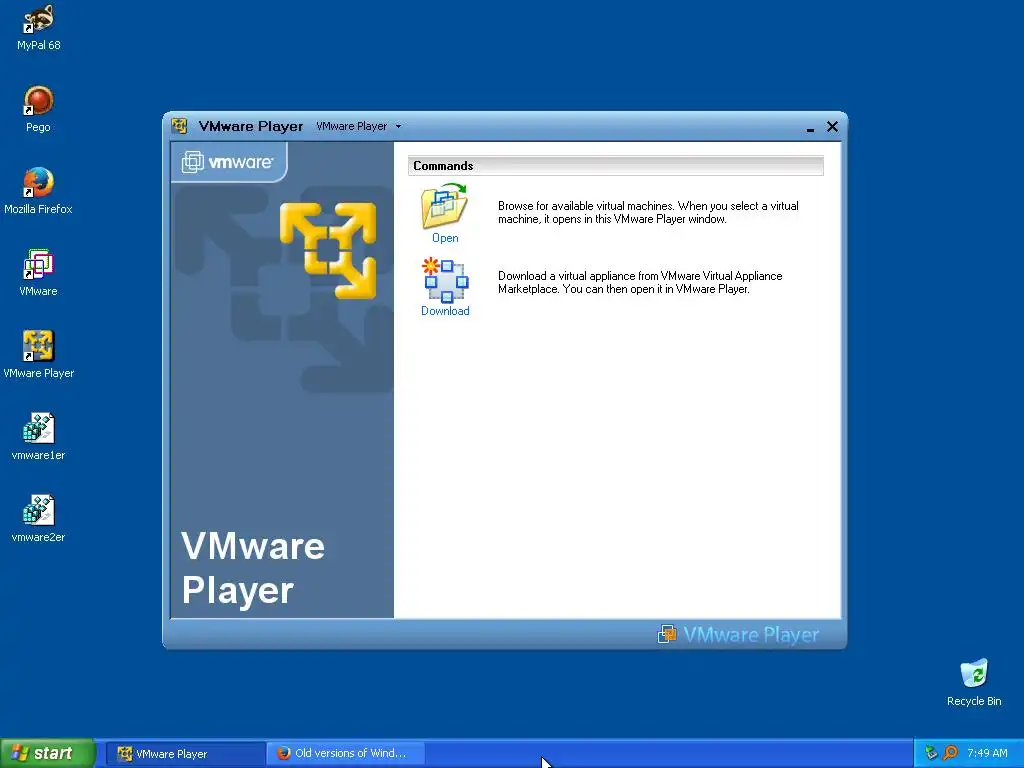Minimize the VMware Player window

click(810, 127)
